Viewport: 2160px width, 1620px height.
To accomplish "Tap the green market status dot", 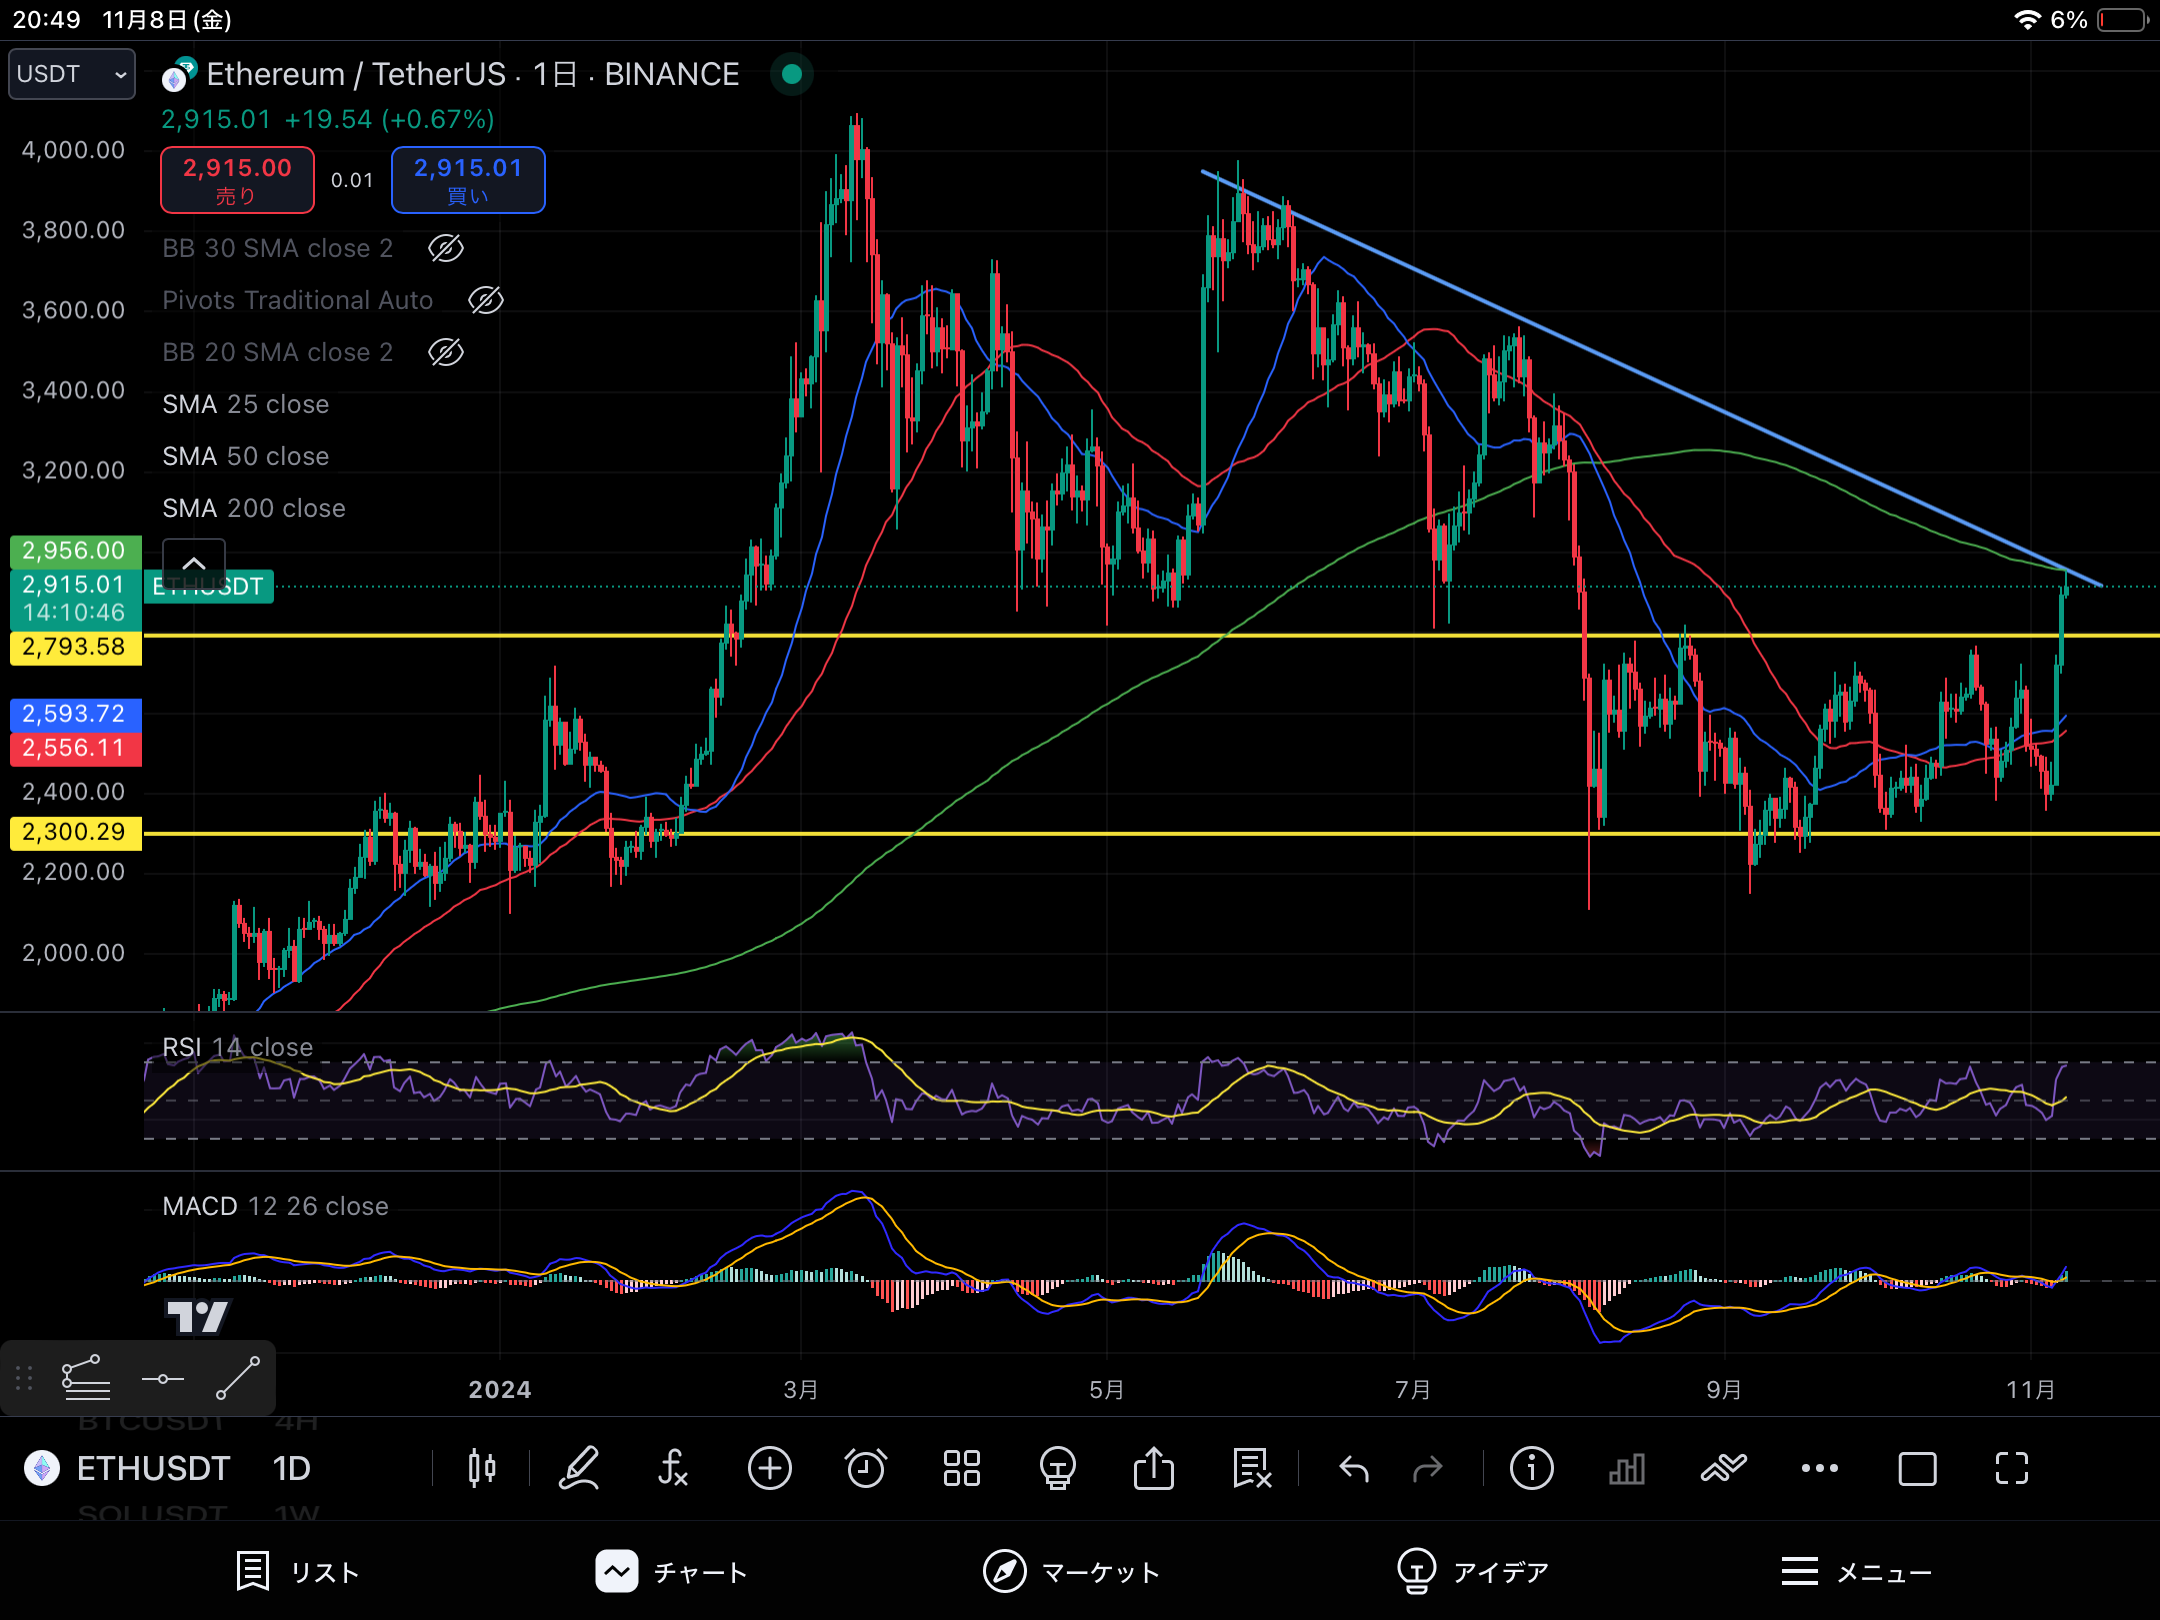I will 792,74.
